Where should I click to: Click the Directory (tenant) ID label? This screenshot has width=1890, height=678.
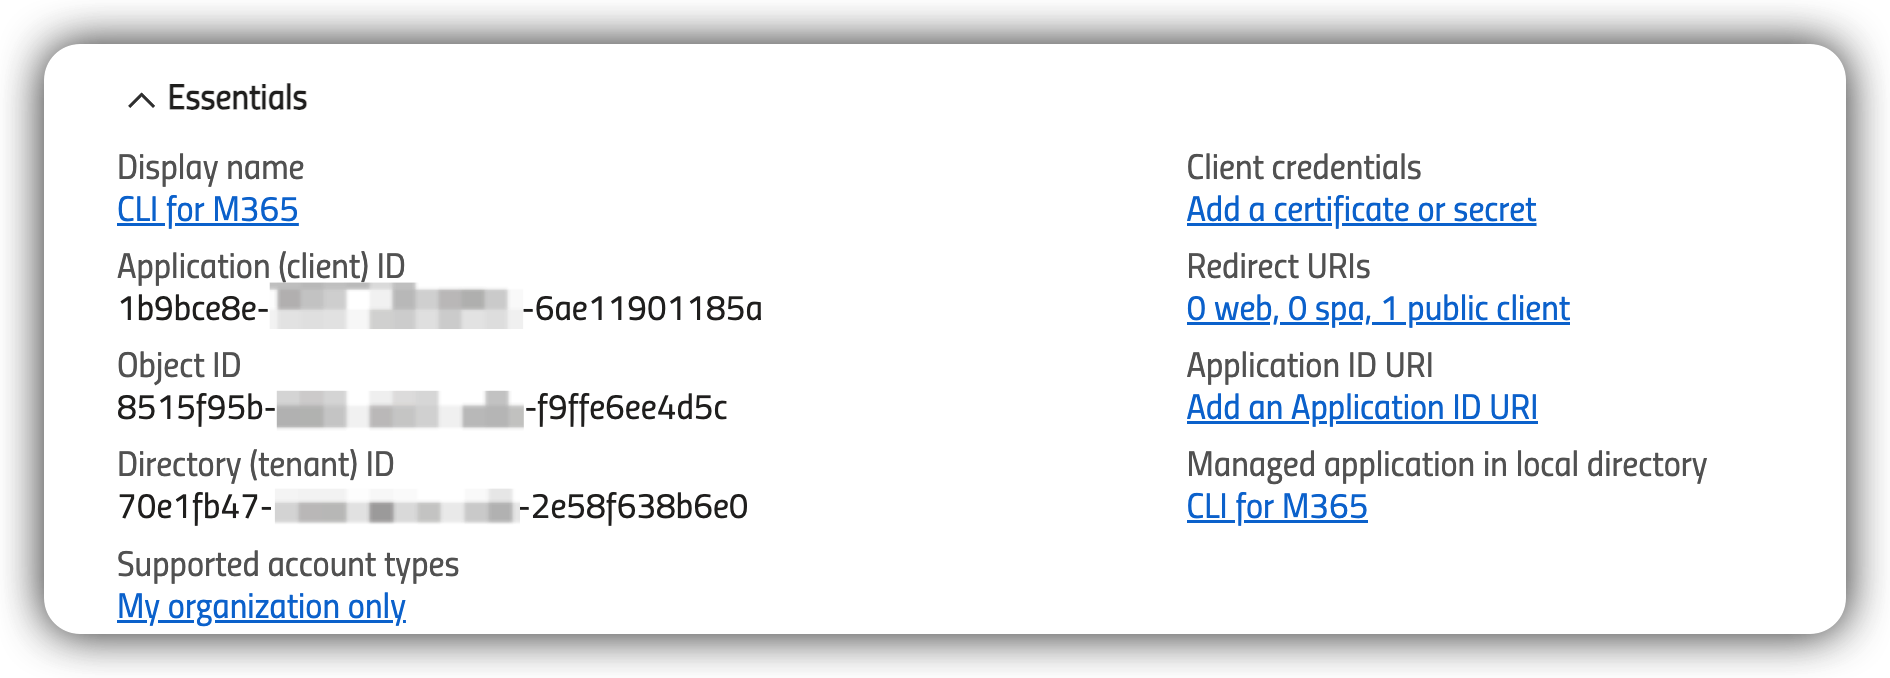pyautogui.click(x=255, y=464)
